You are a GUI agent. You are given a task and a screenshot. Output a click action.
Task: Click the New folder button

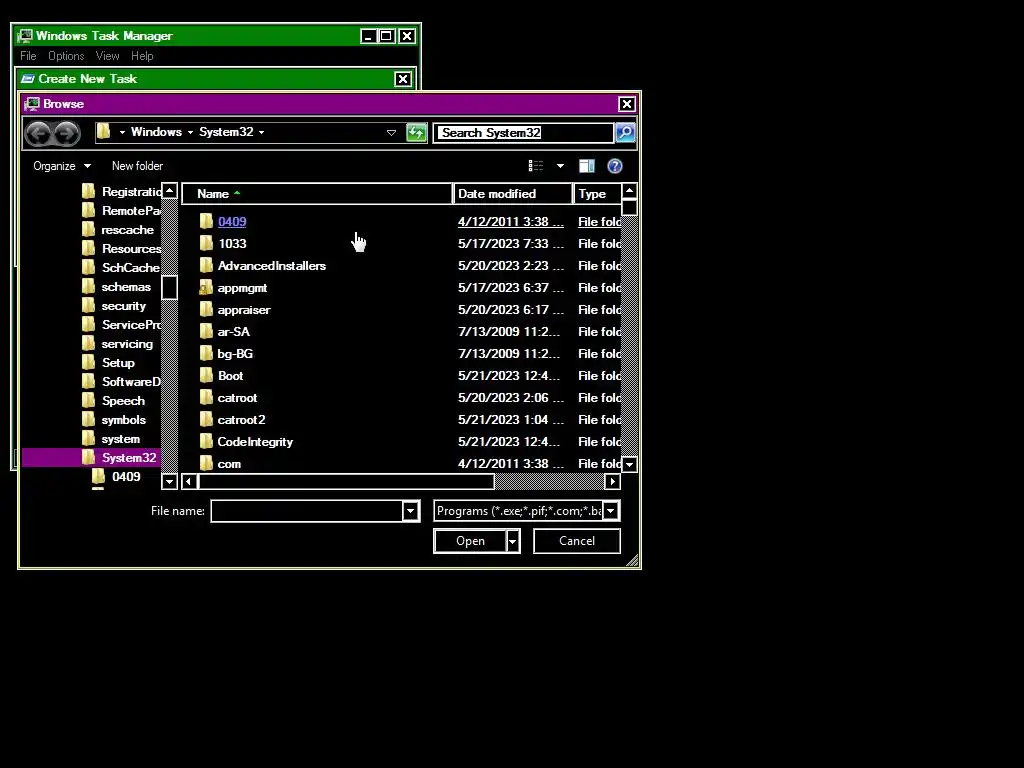137,166
